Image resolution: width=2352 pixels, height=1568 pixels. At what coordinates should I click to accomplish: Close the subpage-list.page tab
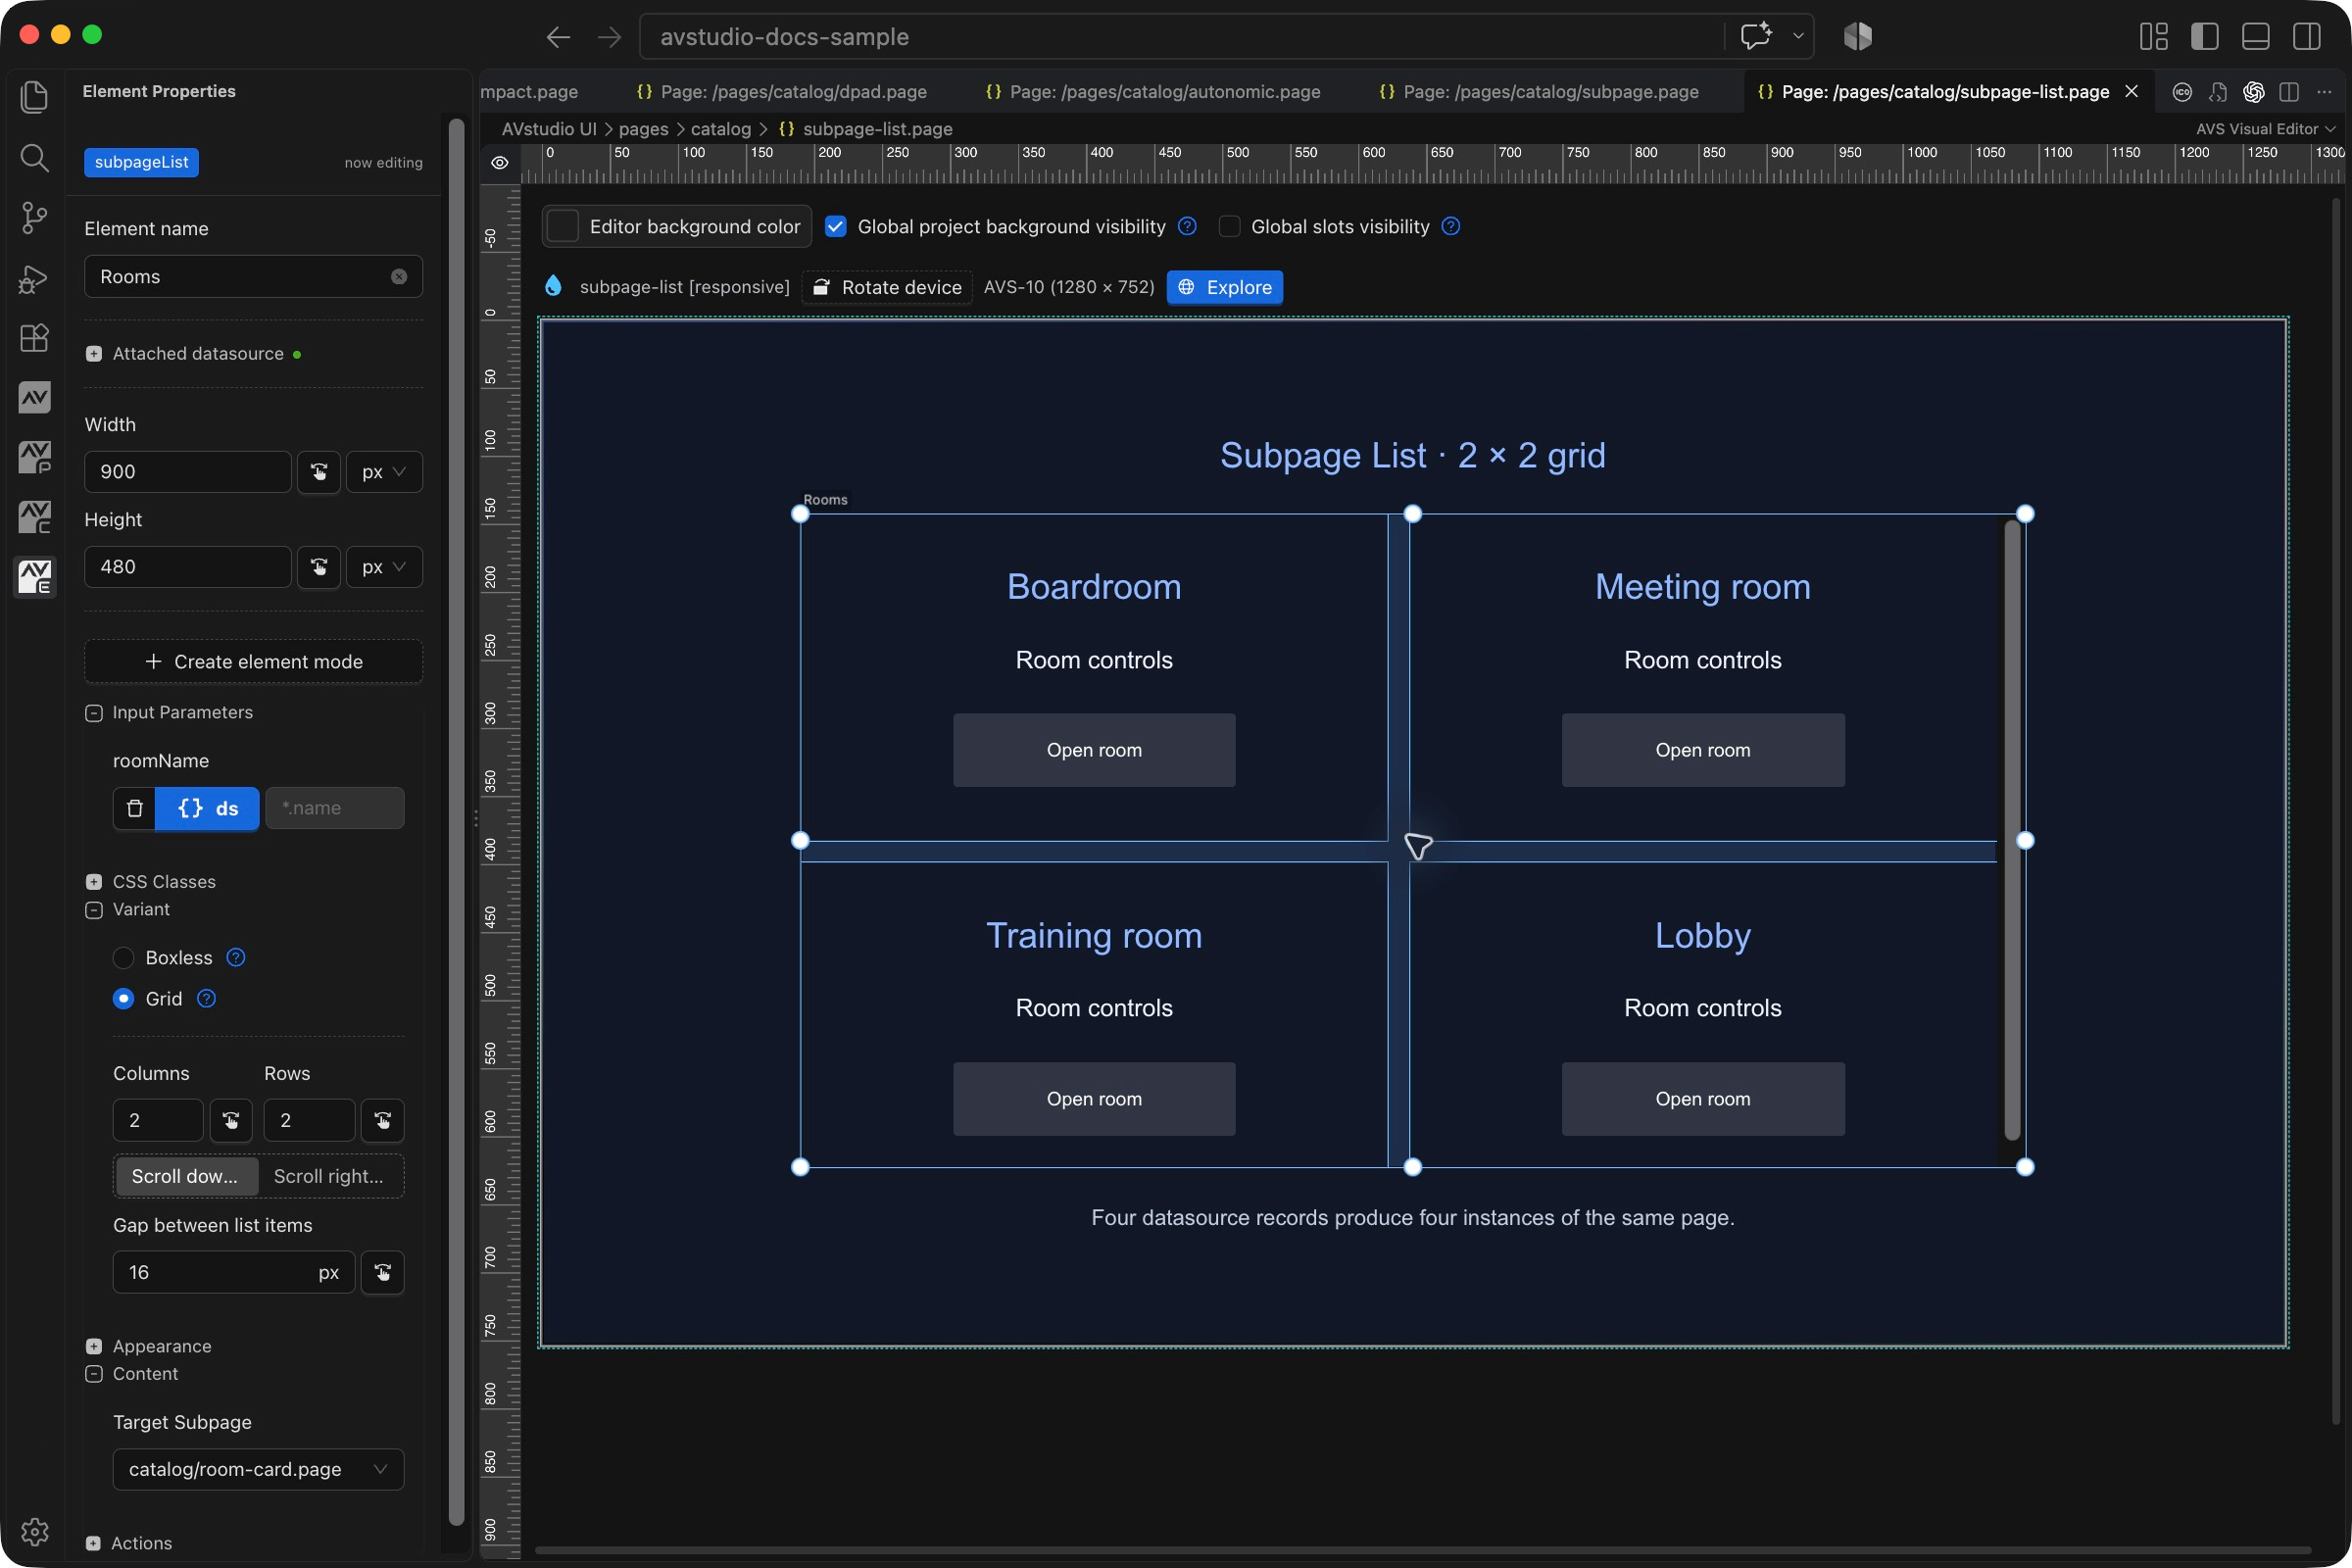coord(2131,92)
